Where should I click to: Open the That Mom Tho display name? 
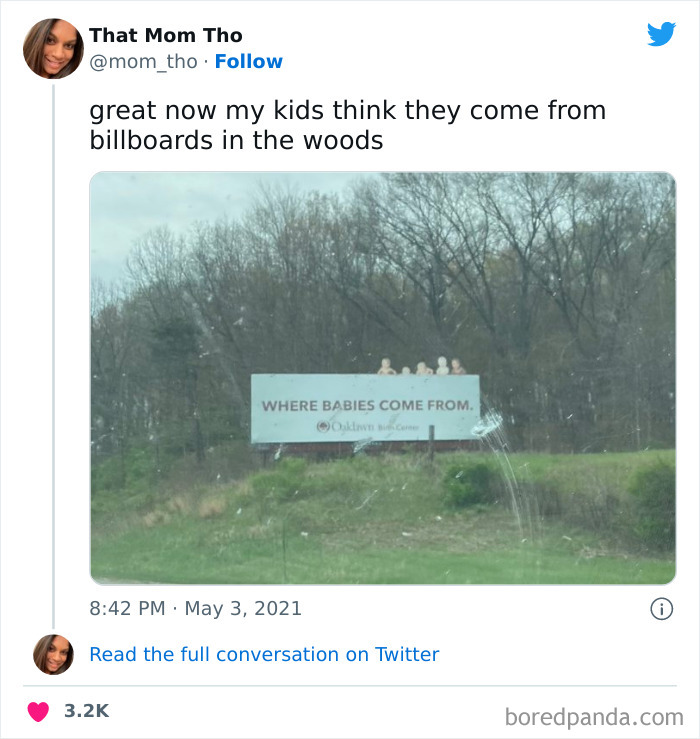pos(166,35)
